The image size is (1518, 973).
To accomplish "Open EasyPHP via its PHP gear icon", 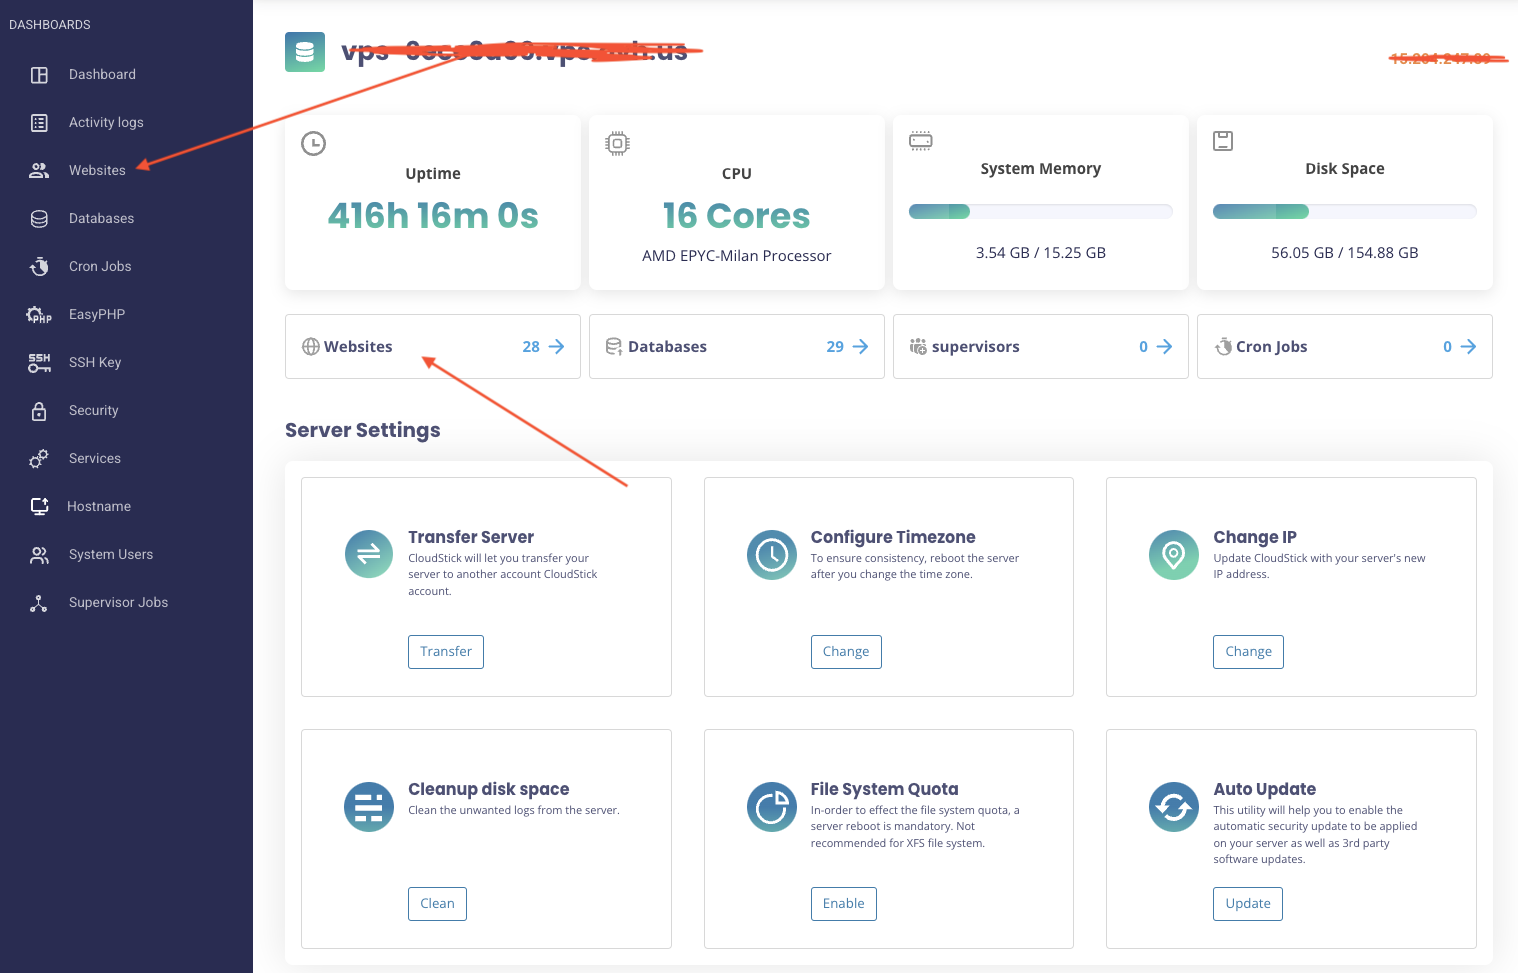I will pyautogui.click(x=38, y=314).
